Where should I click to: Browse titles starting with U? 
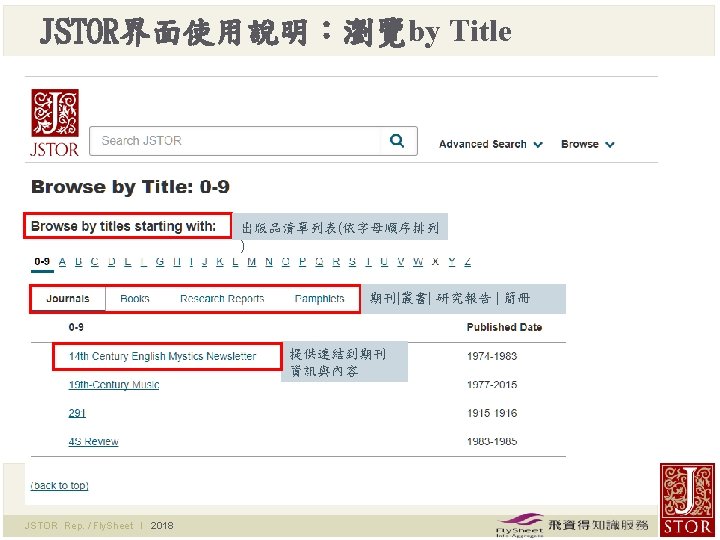click(x=384, y=262)
